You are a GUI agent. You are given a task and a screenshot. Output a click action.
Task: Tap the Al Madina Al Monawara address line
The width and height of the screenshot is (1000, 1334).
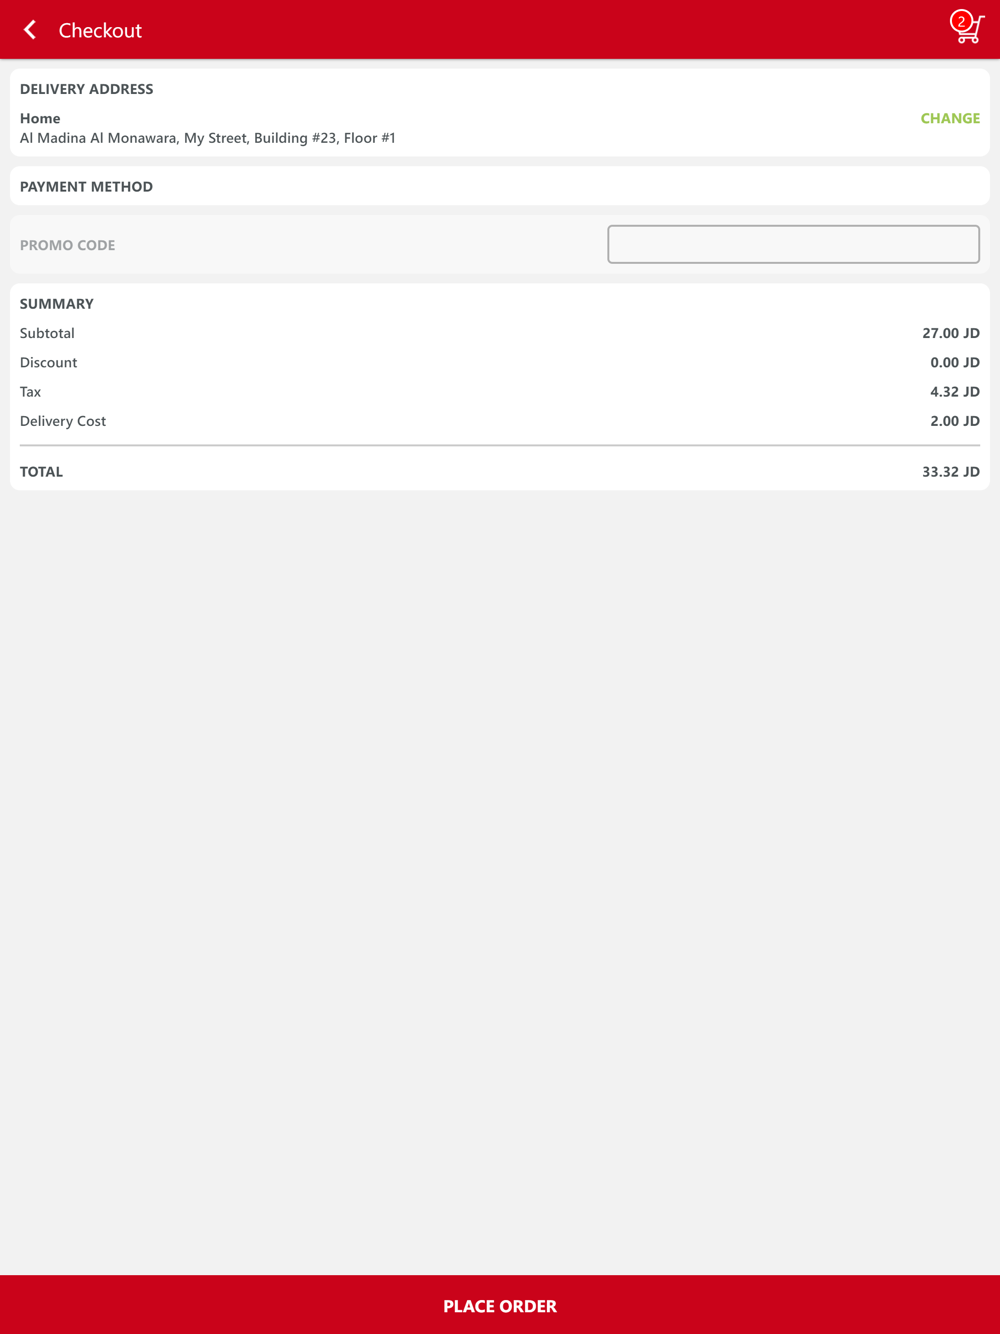point(208,138)
